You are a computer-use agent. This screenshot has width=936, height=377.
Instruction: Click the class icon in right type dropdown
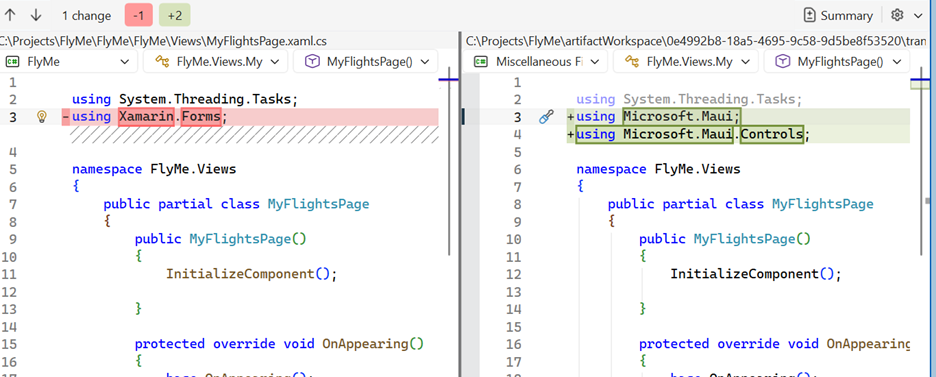tap(632, 61)
